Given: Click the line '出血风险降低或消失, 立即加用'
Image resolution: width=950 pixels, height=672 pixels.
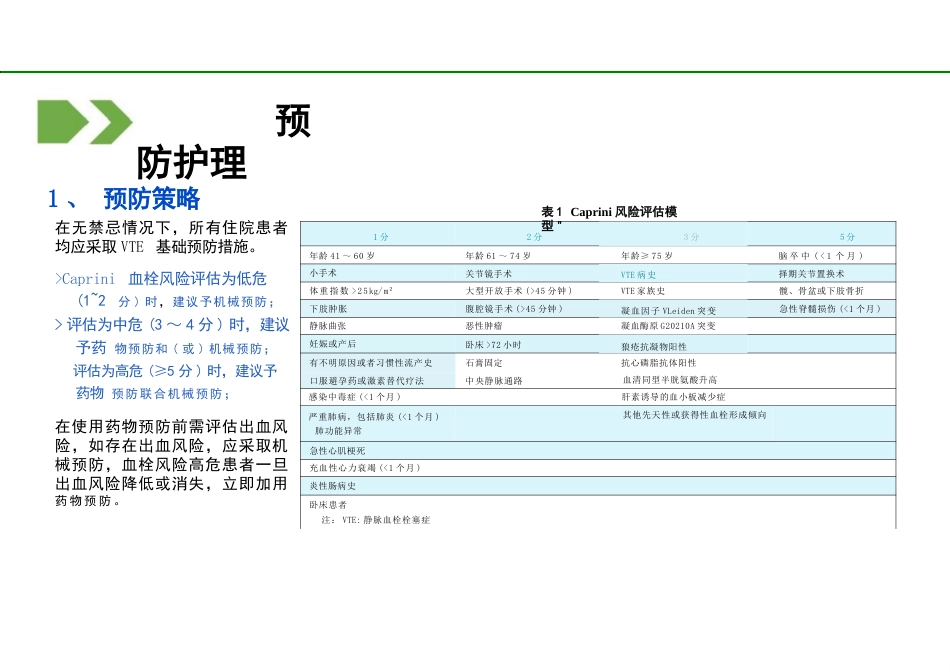Looking at the screenshot, I should 171,484.
